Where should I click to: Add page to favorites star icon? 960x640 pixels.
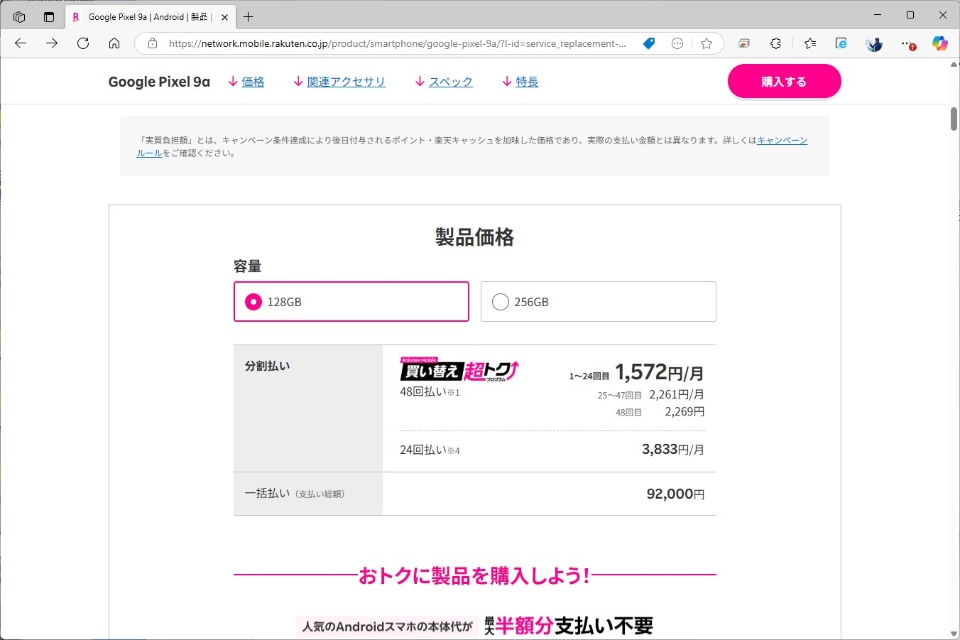[x=707, y=43]
